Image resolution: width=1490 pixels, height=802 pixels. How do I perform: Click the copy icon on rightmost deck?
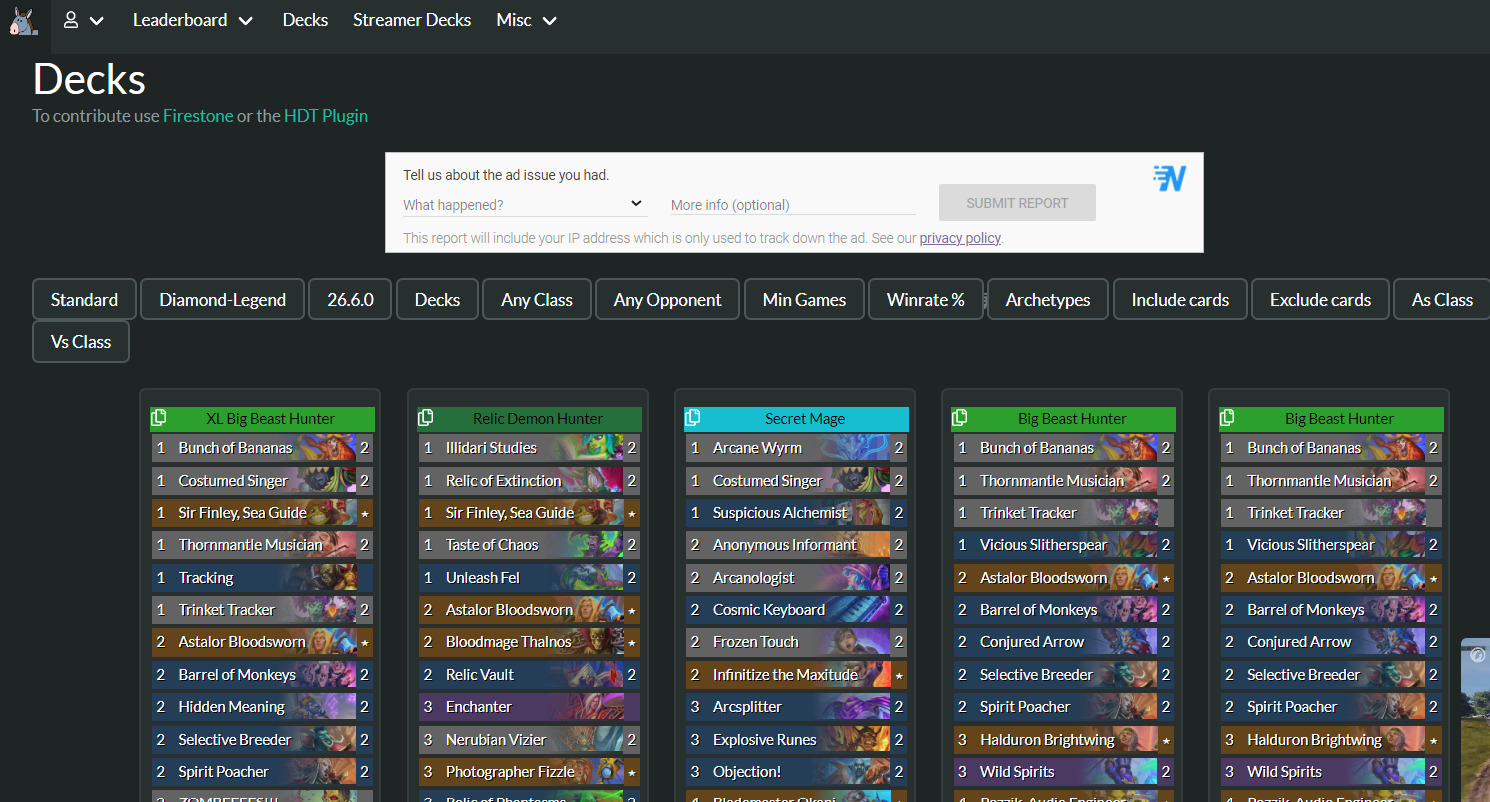point(1227,418)
